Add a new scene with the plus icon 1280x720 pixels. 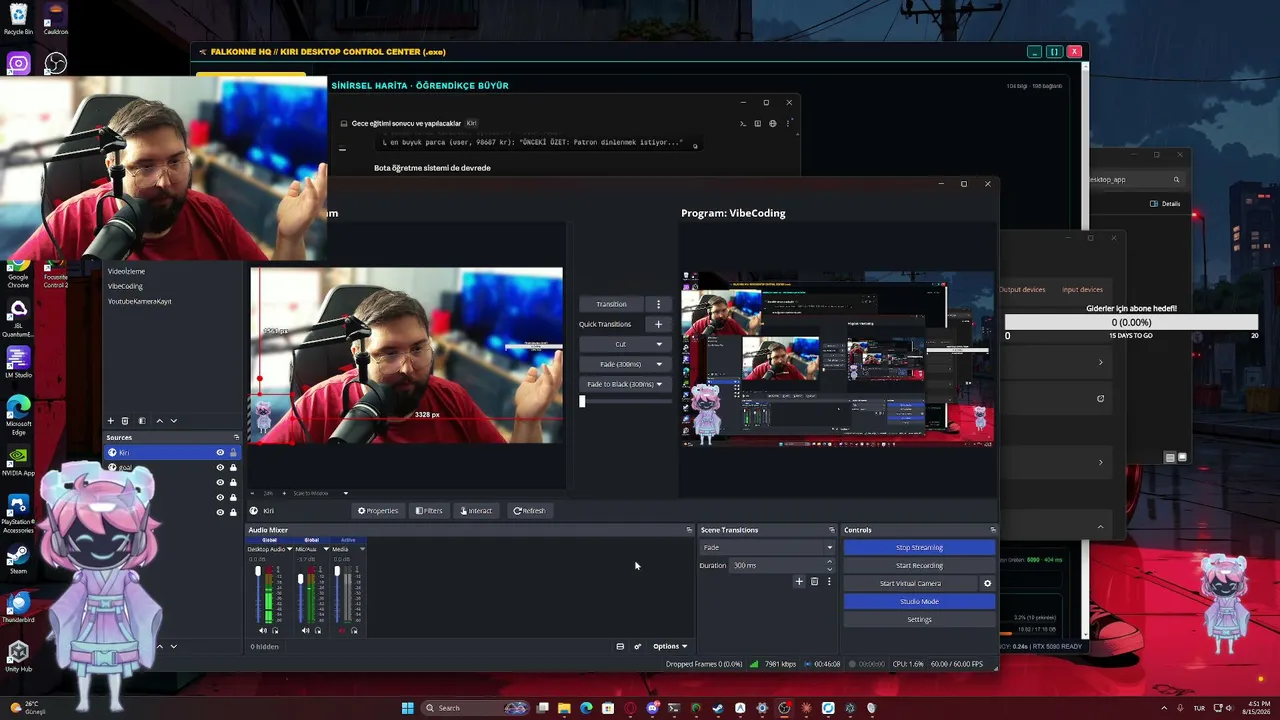pos(110,421)
